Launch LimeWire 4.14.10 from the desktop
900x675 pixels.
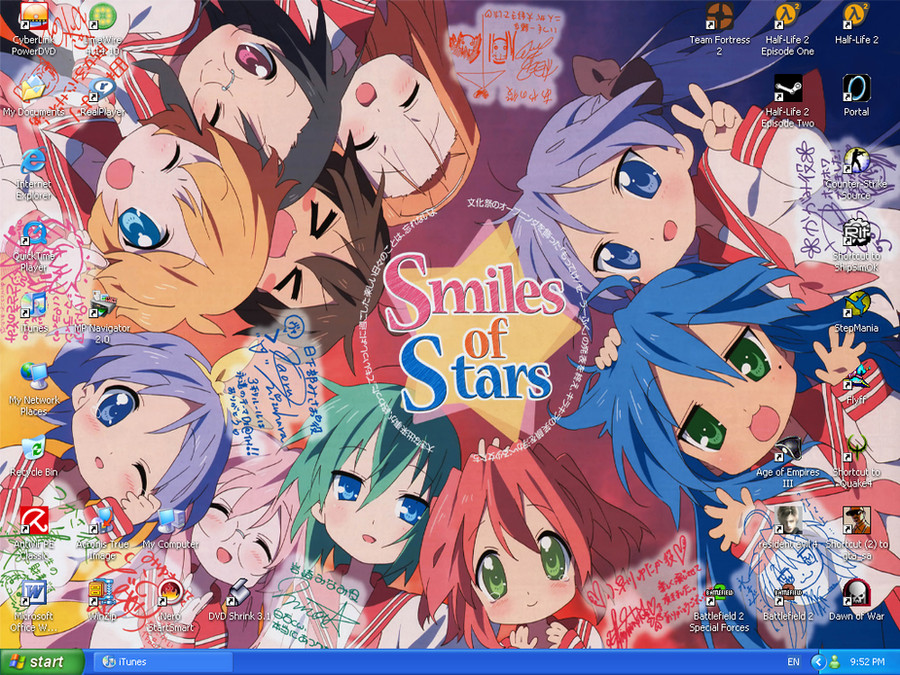coord(102,17)
